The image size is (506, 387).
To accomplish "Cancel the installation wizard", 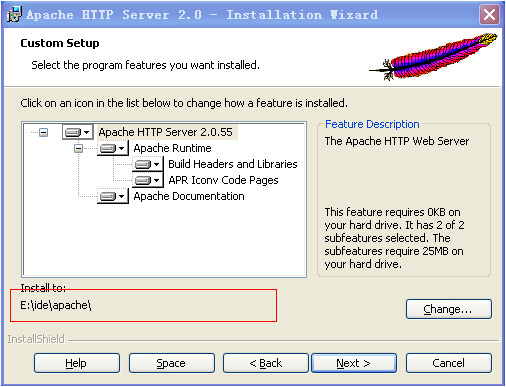I will click(449, 363).
